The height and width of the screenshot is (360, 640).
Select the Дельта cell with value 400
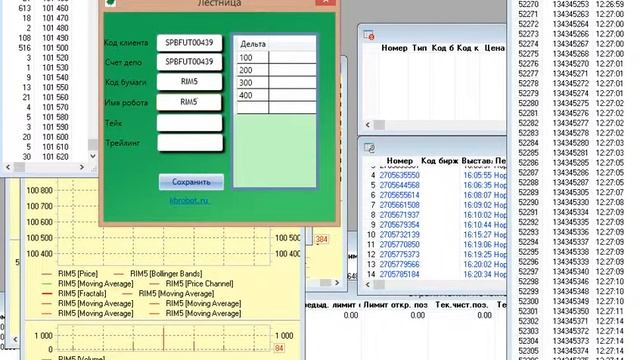click(x=253, y=96)
